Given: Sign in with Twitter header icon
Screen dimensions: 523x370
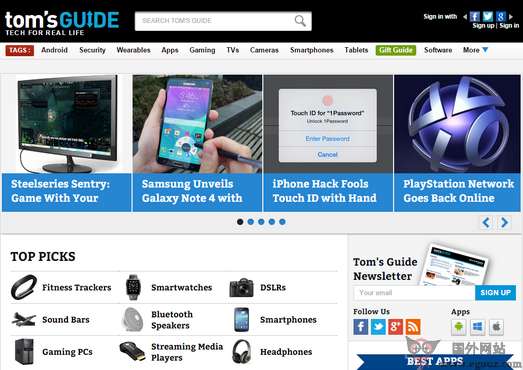Looking at the screenshot, I should click(x=487, y=16).
